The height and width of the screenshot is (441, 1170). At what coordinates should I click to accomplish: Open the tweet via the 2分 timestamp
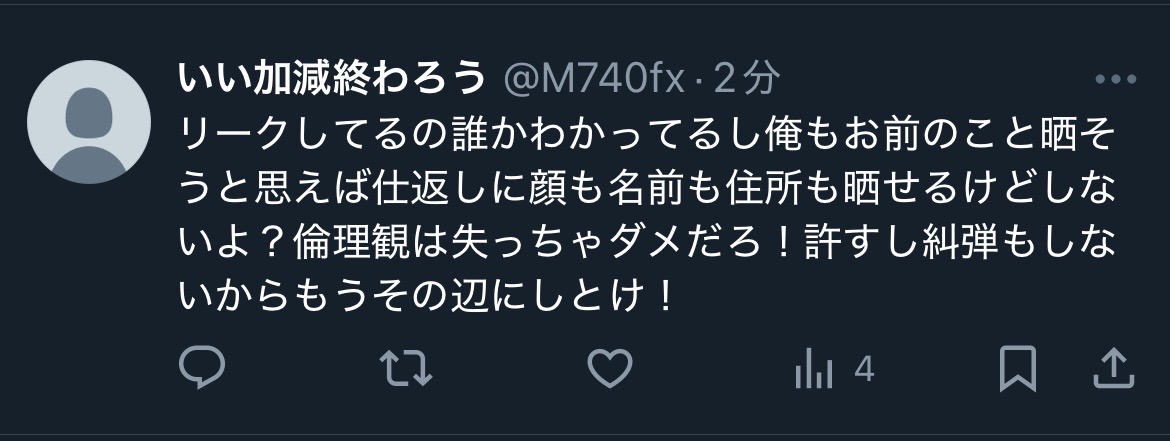(747, 78)
